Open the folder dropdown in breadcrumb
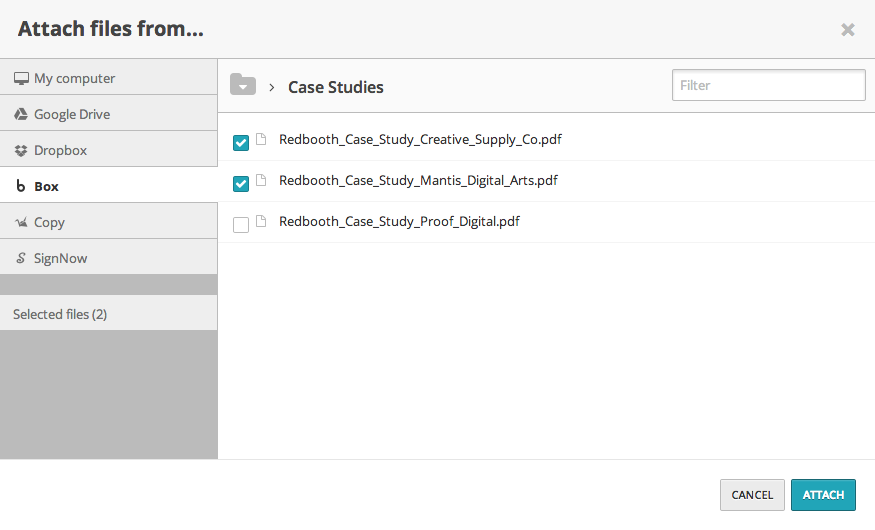Viewport: 875px width, 530px height. pyautogui.click(x=243, y=85)
